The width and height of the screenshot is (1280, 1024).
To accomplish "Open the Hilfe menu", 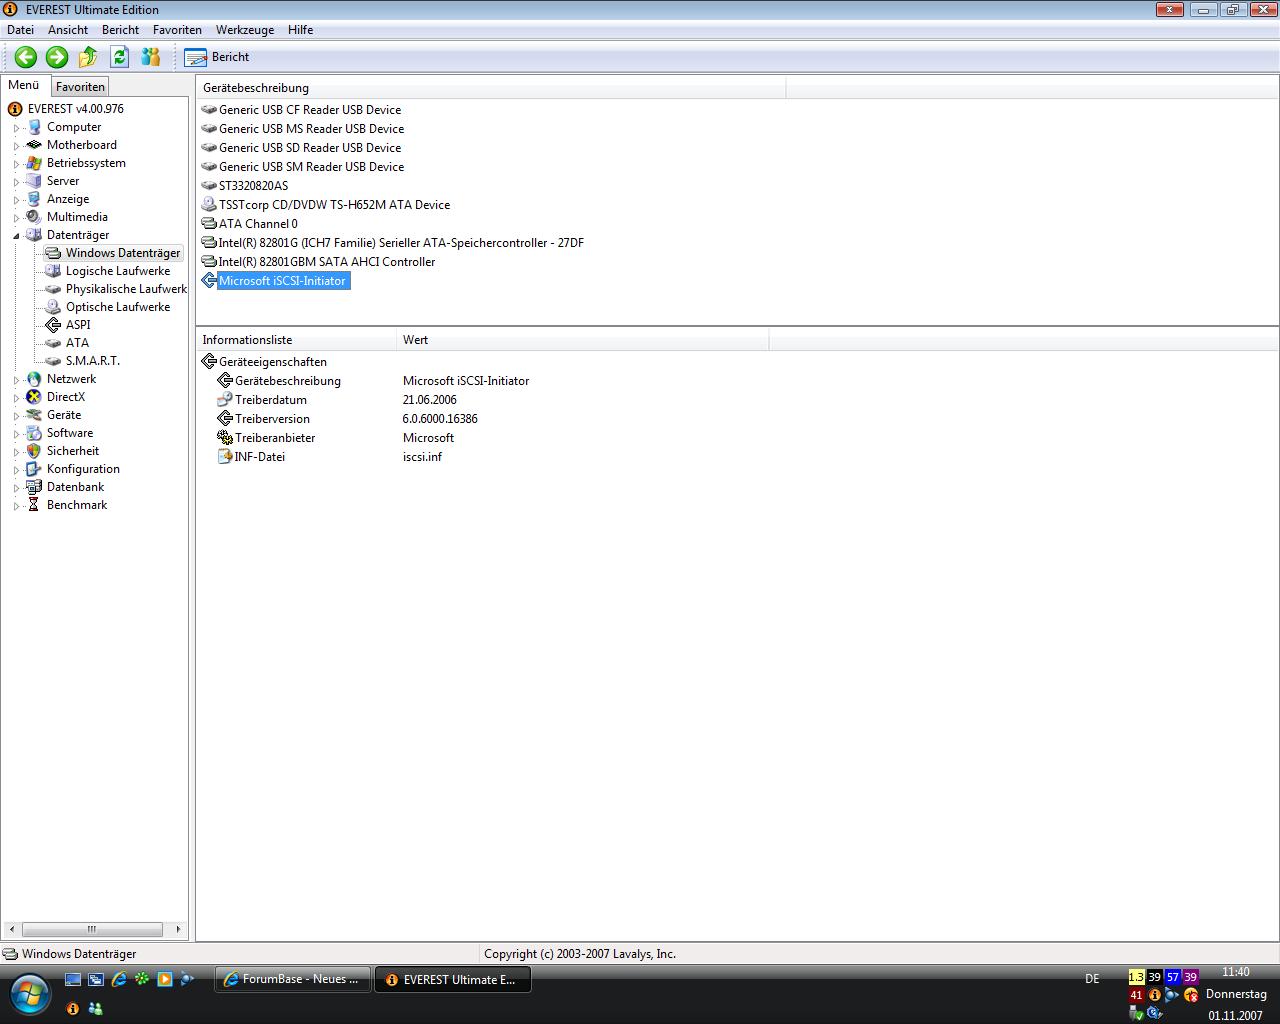I will (x=300, y=30).
